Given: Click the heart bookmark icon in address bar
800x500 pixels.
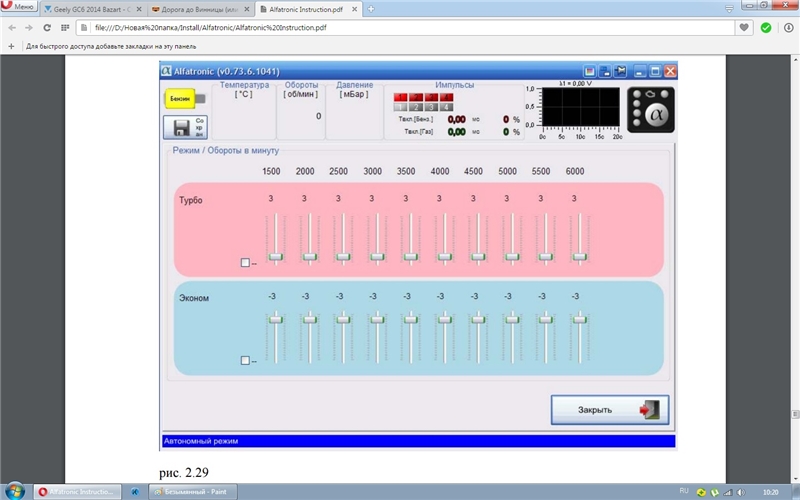Looking at the screenshot, I should [x=744, y=27].
